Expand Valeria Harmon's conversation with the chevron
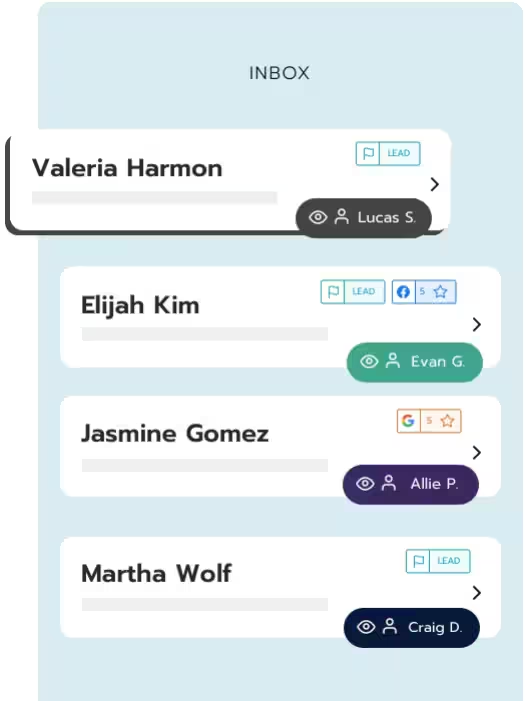 coord(434,184)
